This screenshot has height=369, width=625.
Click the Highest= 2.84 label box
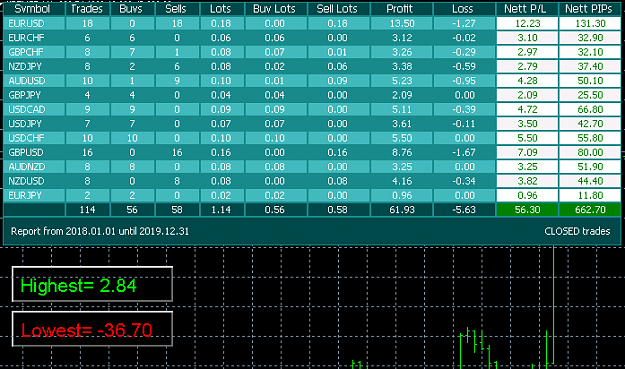click(x=92, y=284)
